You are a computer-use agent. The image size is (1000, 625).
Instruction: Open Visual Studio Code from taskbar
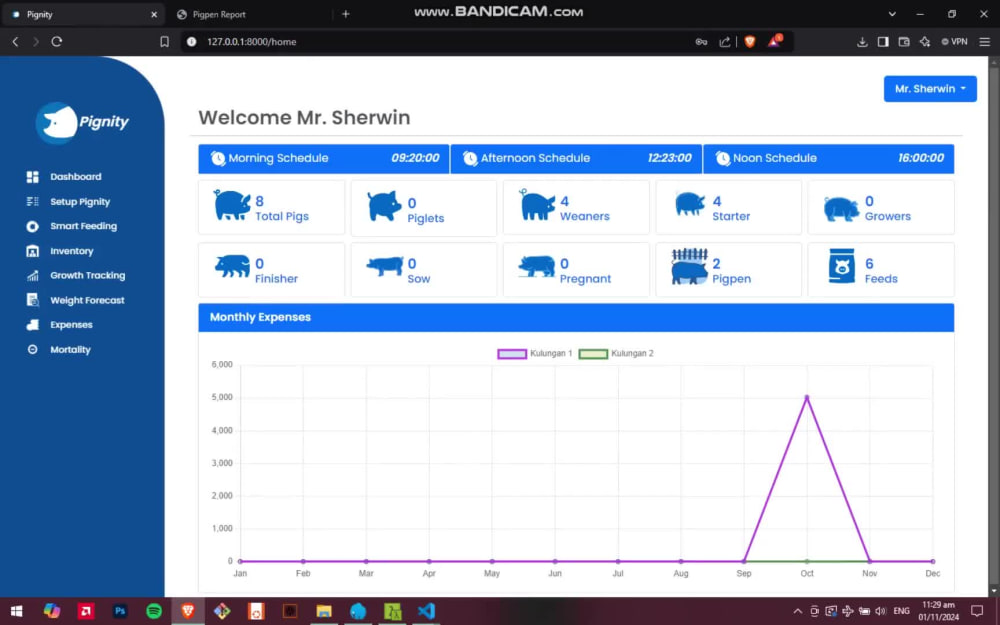click(x=426, y=611)
